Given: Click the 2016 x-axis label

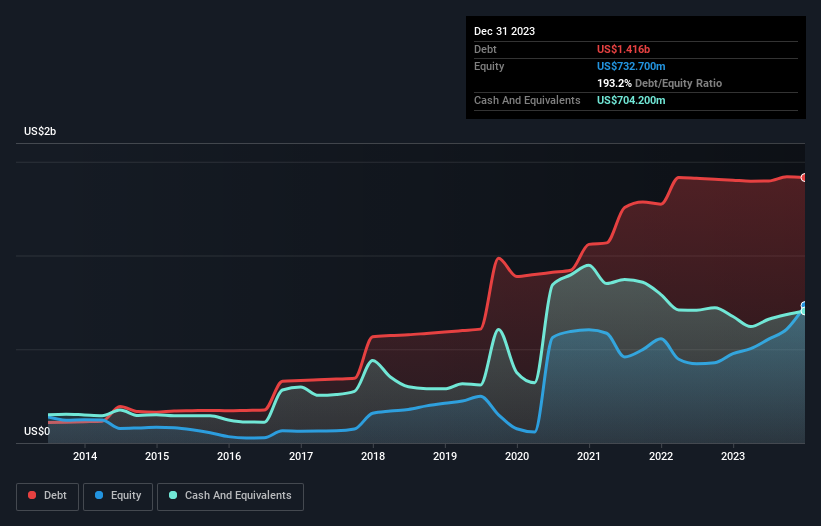Looking at the screenshot, I should click(x=229, y=456).
